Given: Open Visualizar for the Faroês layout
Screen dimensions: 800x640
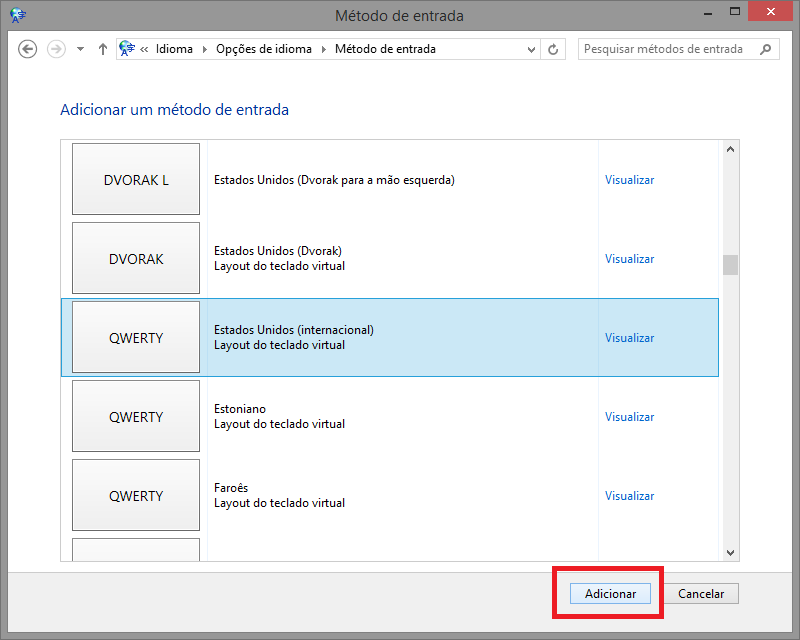Looking at the screenshot, I should tap(629, 495).
